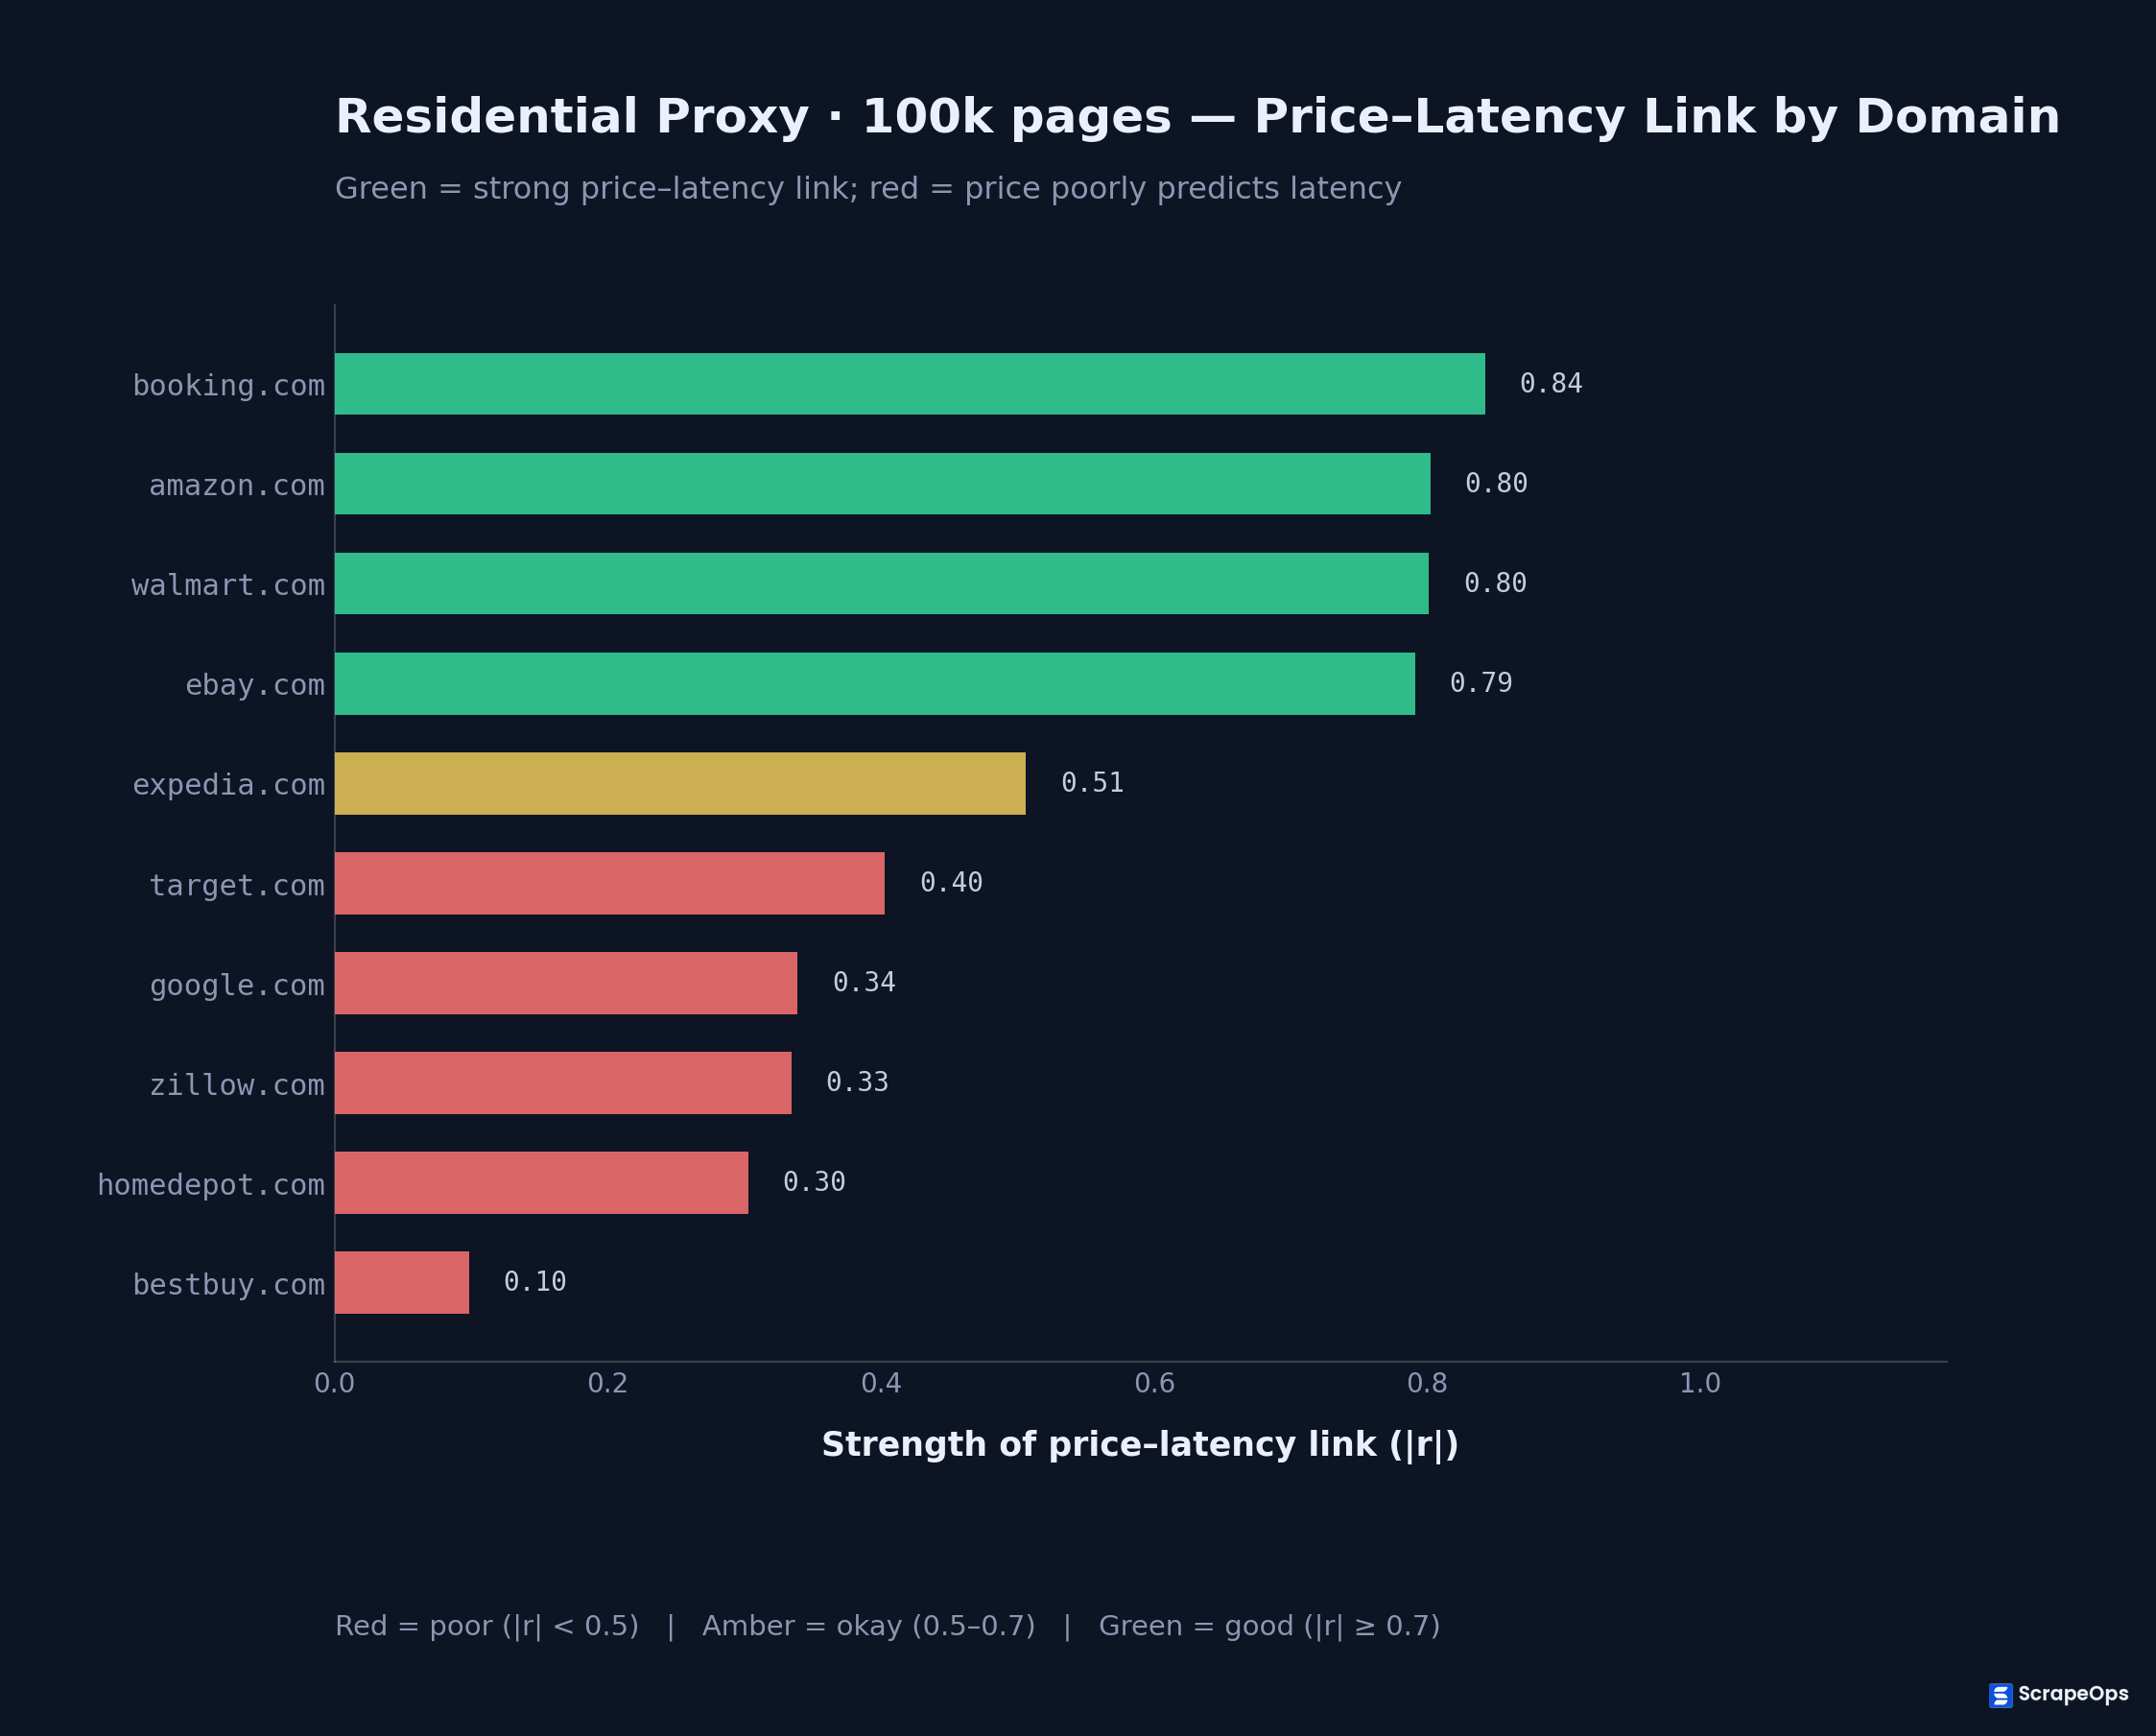The height and width of the screenshot is (1736, 2156).
Task: Click the chart title Residential Proxy heading
Action: (x=1197, y=118)
